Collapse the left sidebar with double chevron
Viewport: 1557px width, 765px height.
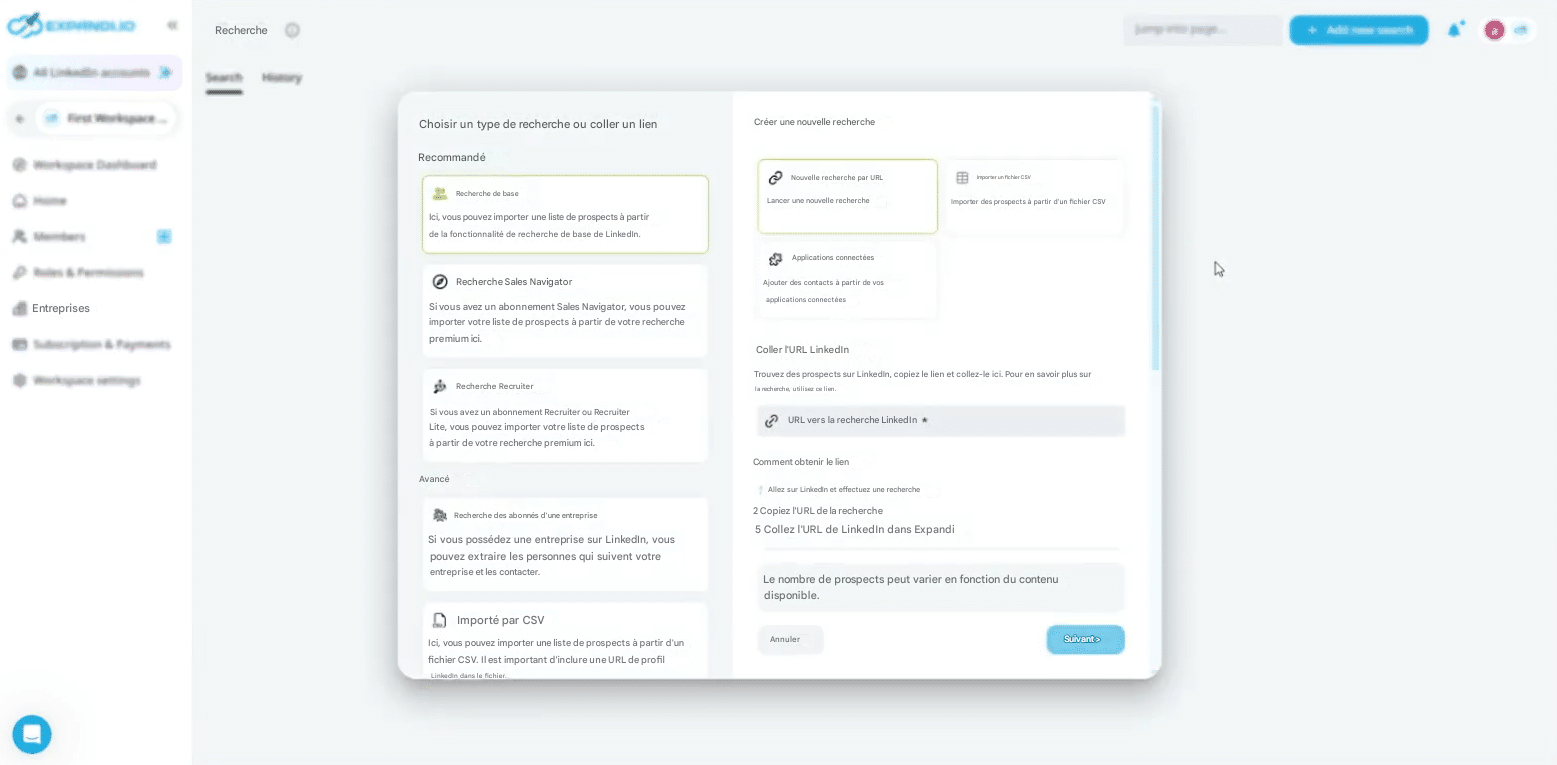172,25
